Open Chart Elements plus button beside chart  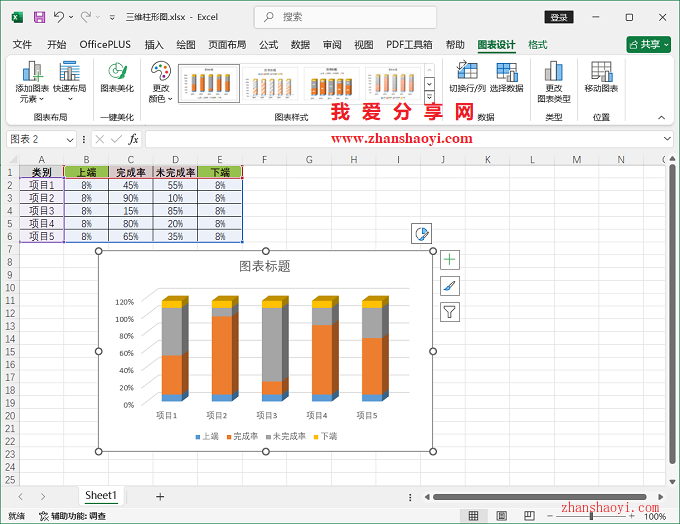(x=450, y=260)
